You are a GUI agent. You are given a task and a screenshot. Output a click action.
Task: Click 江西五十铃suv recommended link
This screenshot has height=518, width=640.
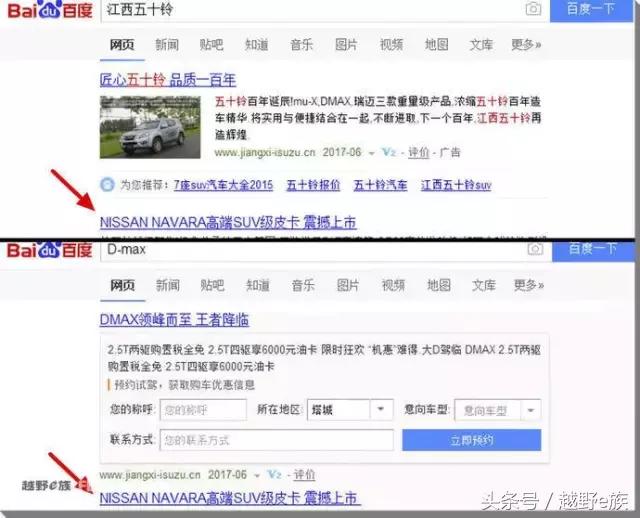pos(456,185)
